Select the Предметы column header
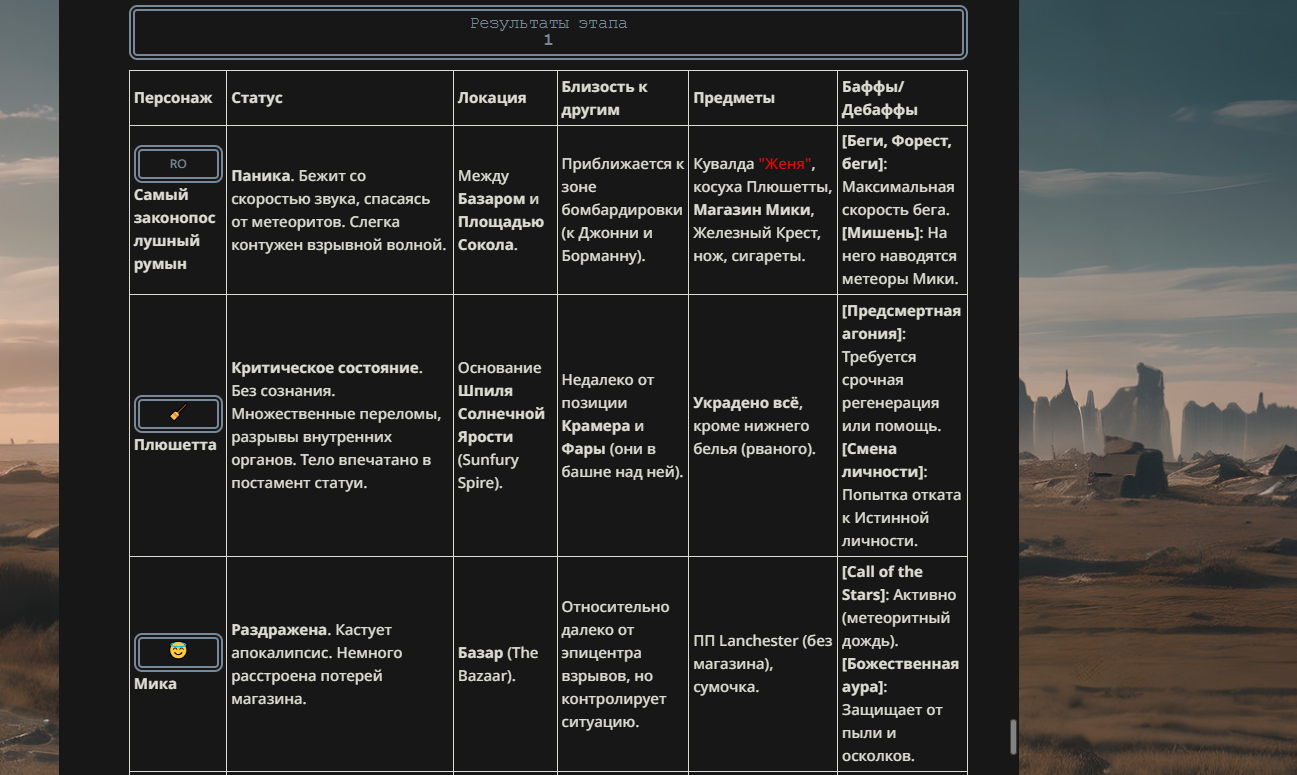Viewport: 1297px width, 775px height. (x=734, y=98)
